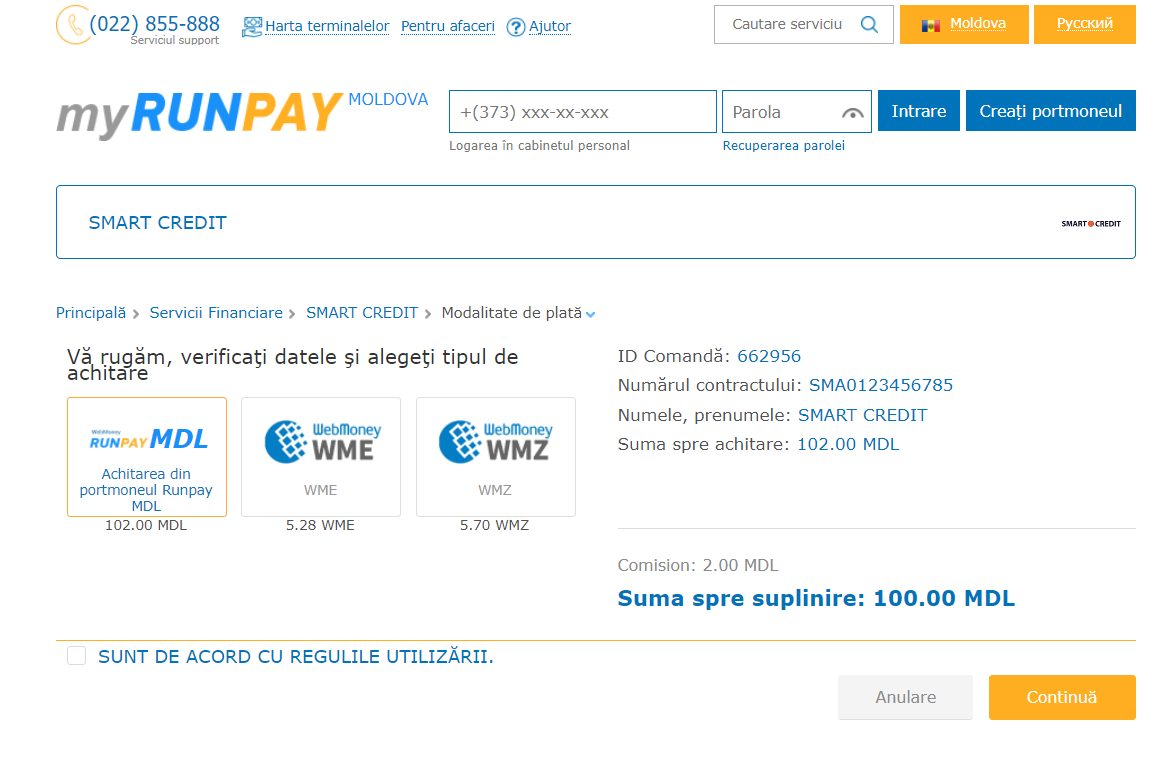The width and height of the screenshot is (1172, 762).
Task: Click the phone support icon
Action: (x=73, y=25)
